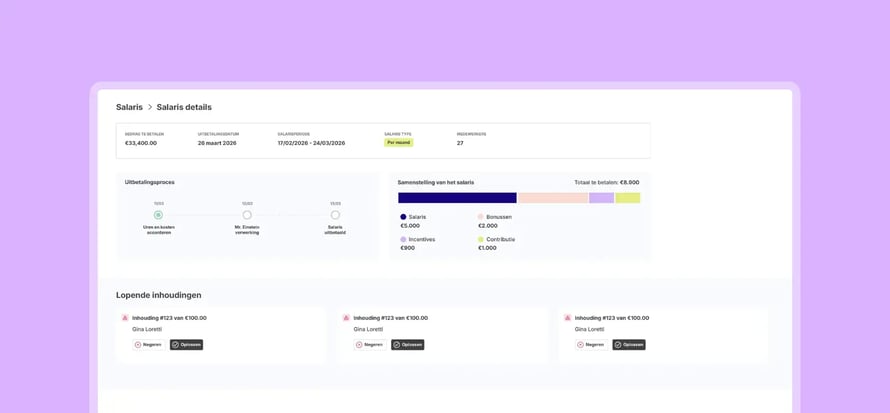Image resolution: width=890 pixels, height=413 pixels.
Task: Go back via Salaris breadcrumb link
Action: (129, 107)
